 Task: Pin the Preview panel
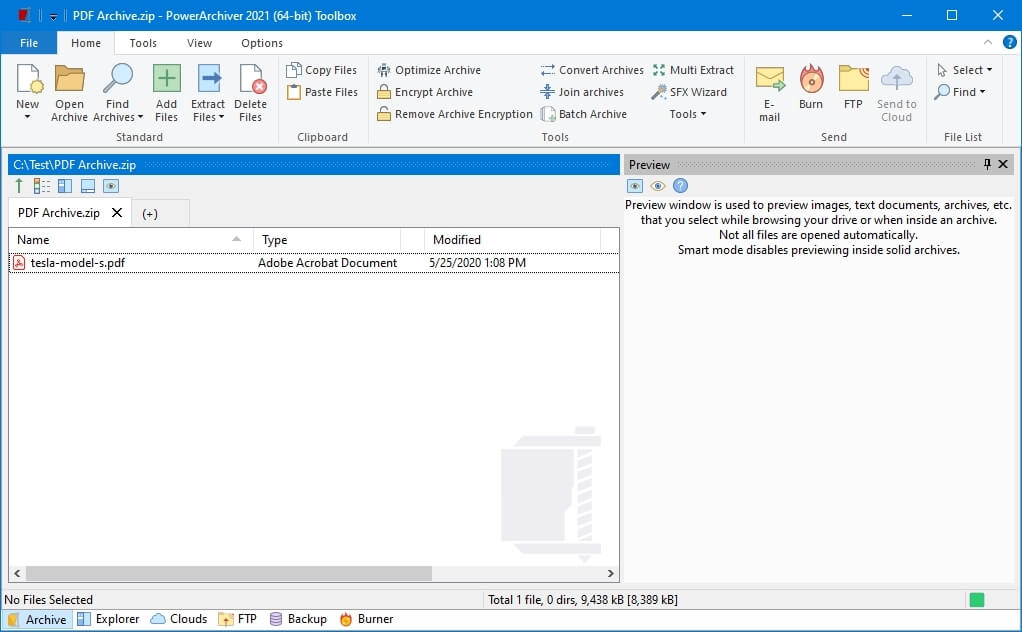tap(987, 164)
